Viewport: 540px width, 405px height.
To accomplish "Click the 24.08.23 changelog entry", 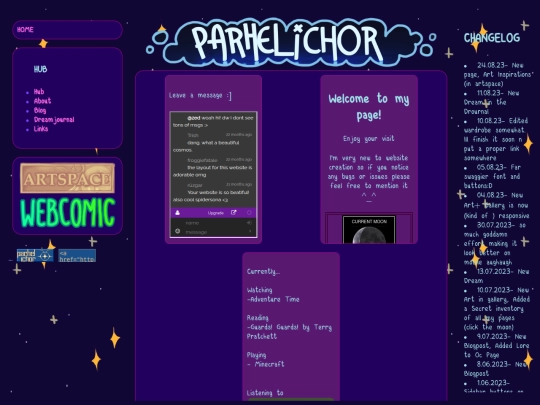I will [498, 74].
